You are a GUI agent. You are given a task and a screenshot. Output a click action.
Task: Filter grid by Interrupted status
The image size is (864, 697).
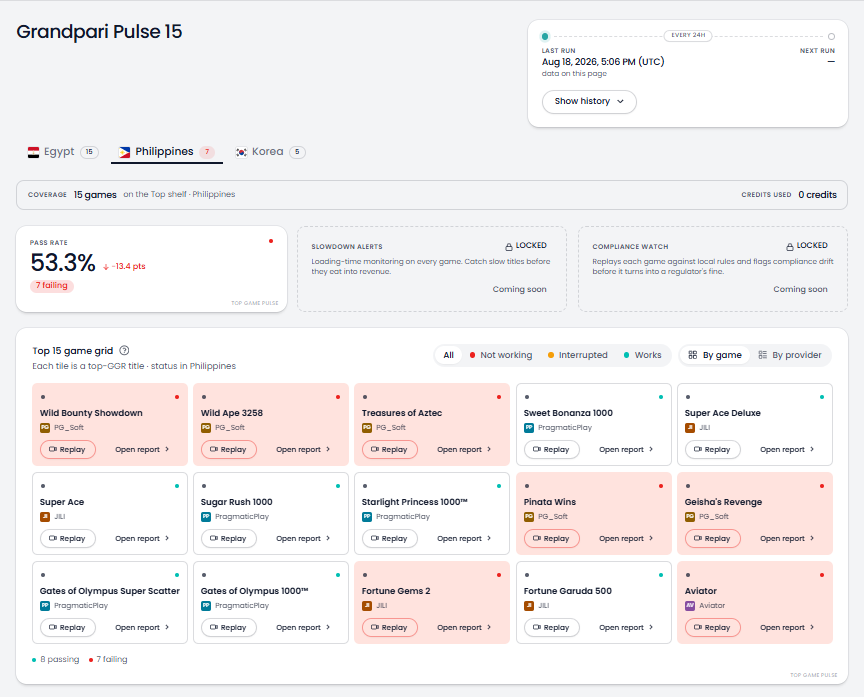click(577, 355)
